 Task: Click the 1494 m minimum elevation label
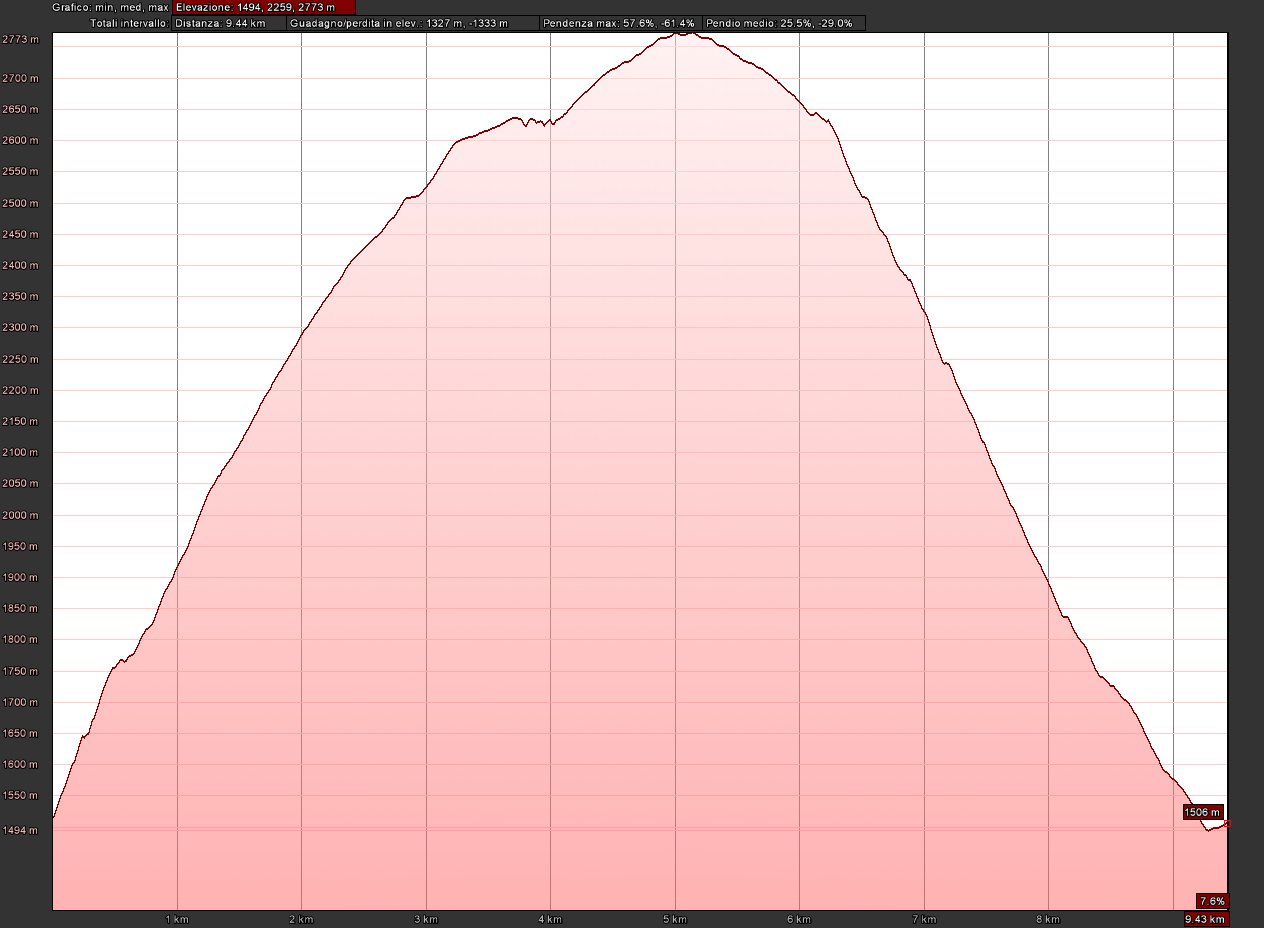click(20, 830)
